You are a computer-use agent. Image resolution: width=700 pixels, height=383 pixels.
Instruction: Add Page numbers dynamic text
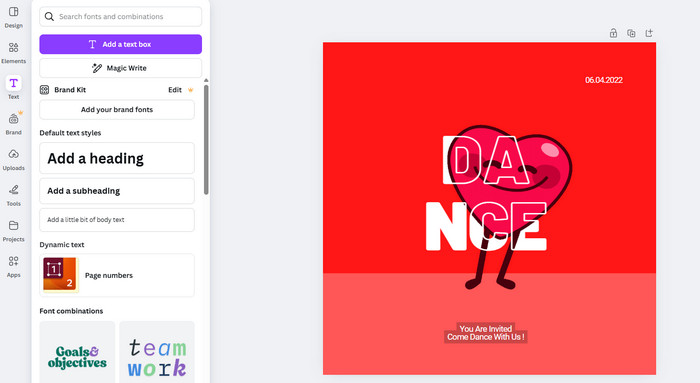pyautogui.click(x=117, y=275)
